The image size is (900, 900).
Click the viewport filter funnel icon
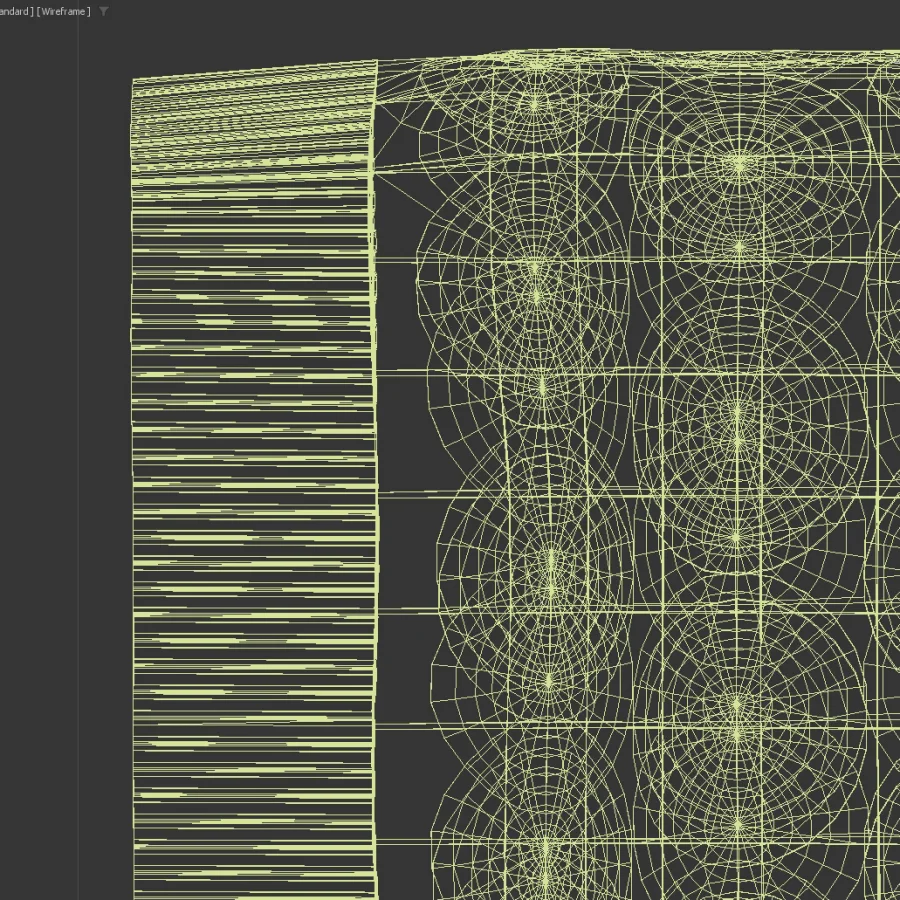(104, 11)
